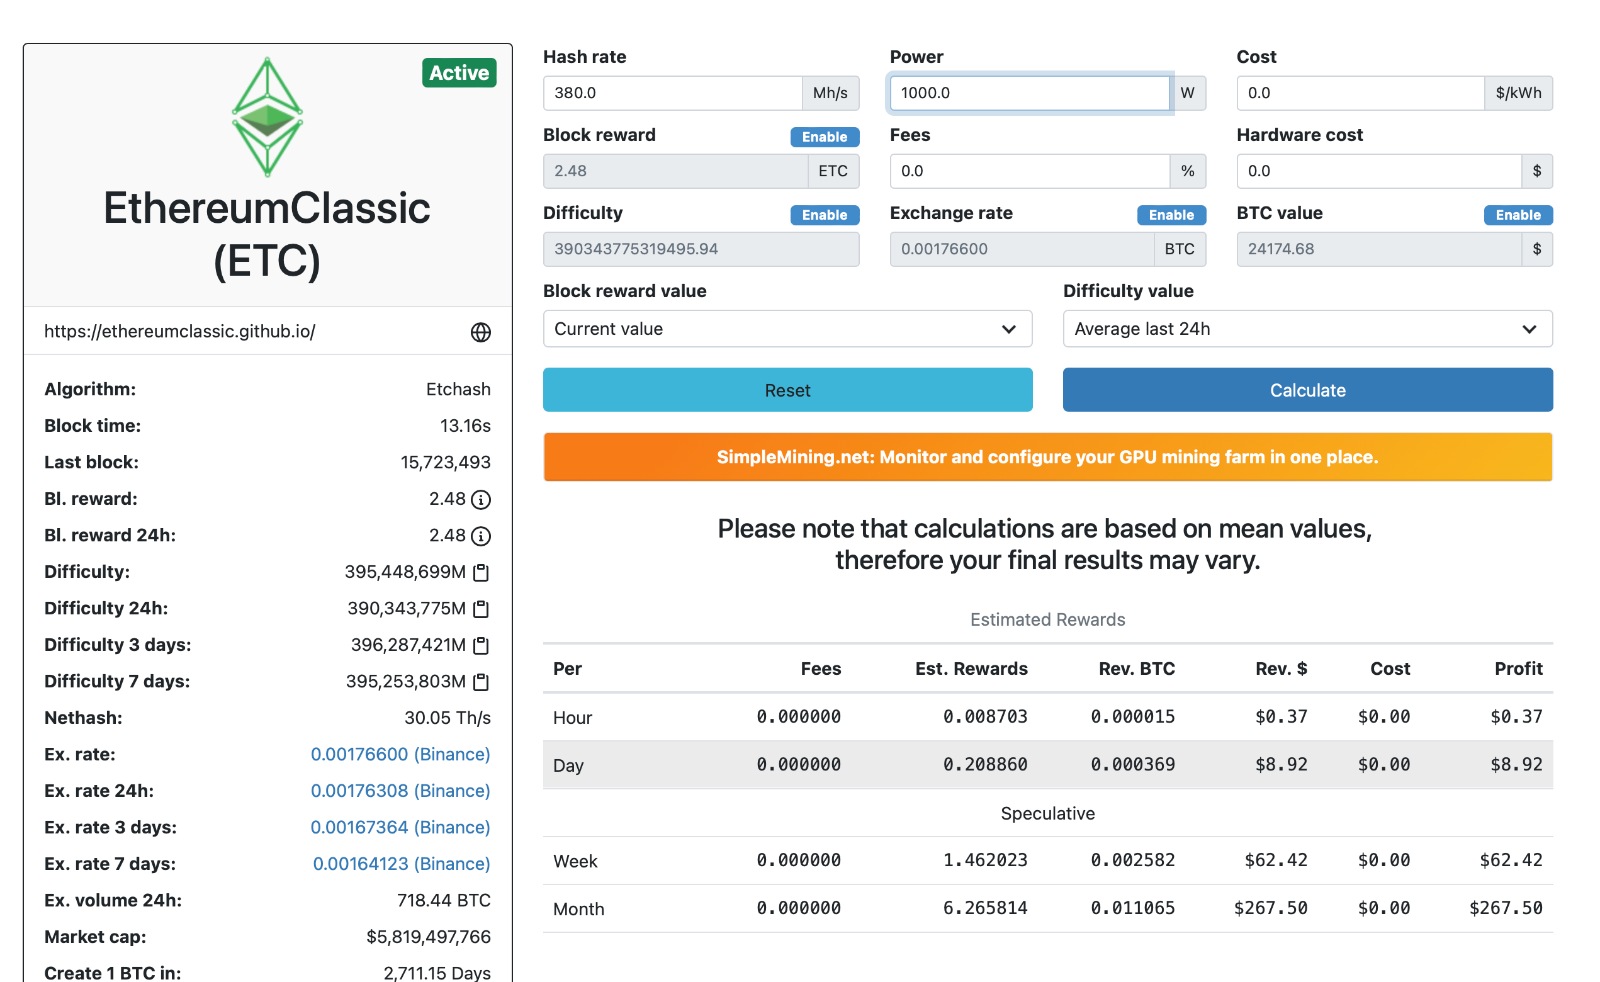Click the Market cap value $5,819,497,766
The width and height of the screenshot is (1600, 982).
point(428,937)
